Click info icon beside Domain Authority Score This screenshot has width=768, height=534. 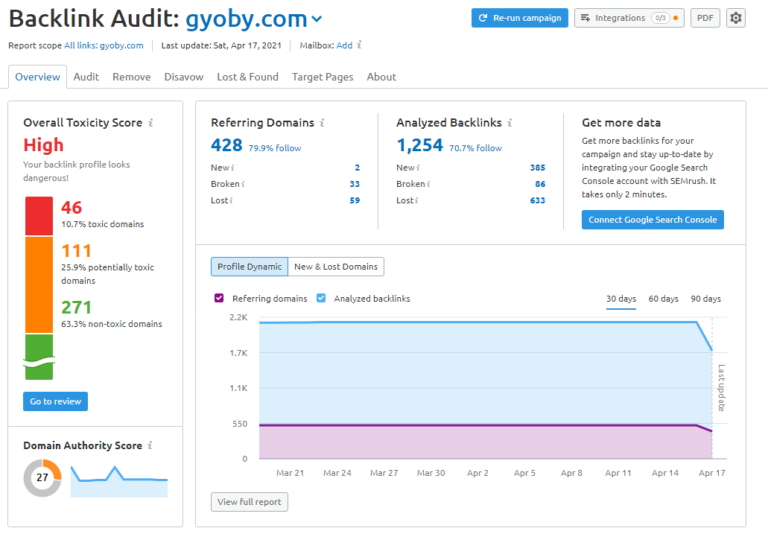tap(150, 445)
